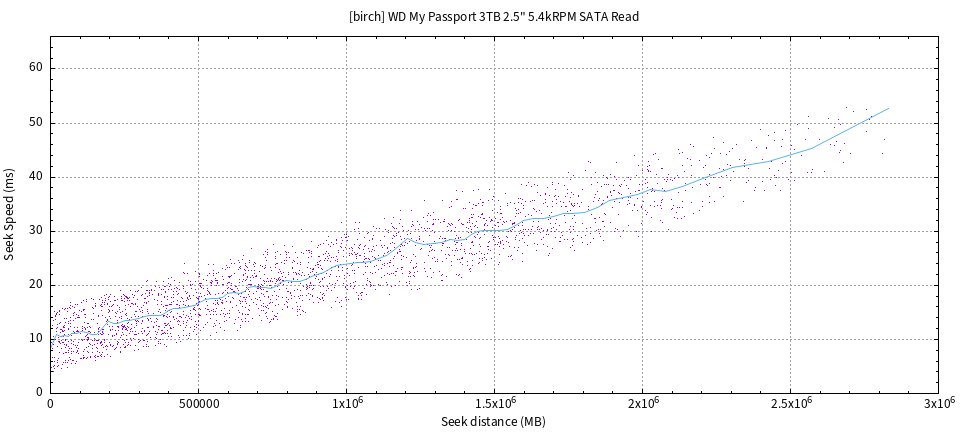Image resolution: width=960 pixels, height=432 pixels.
Task: Click the 0 tick label on x-axis
Action: pos(50,405)
